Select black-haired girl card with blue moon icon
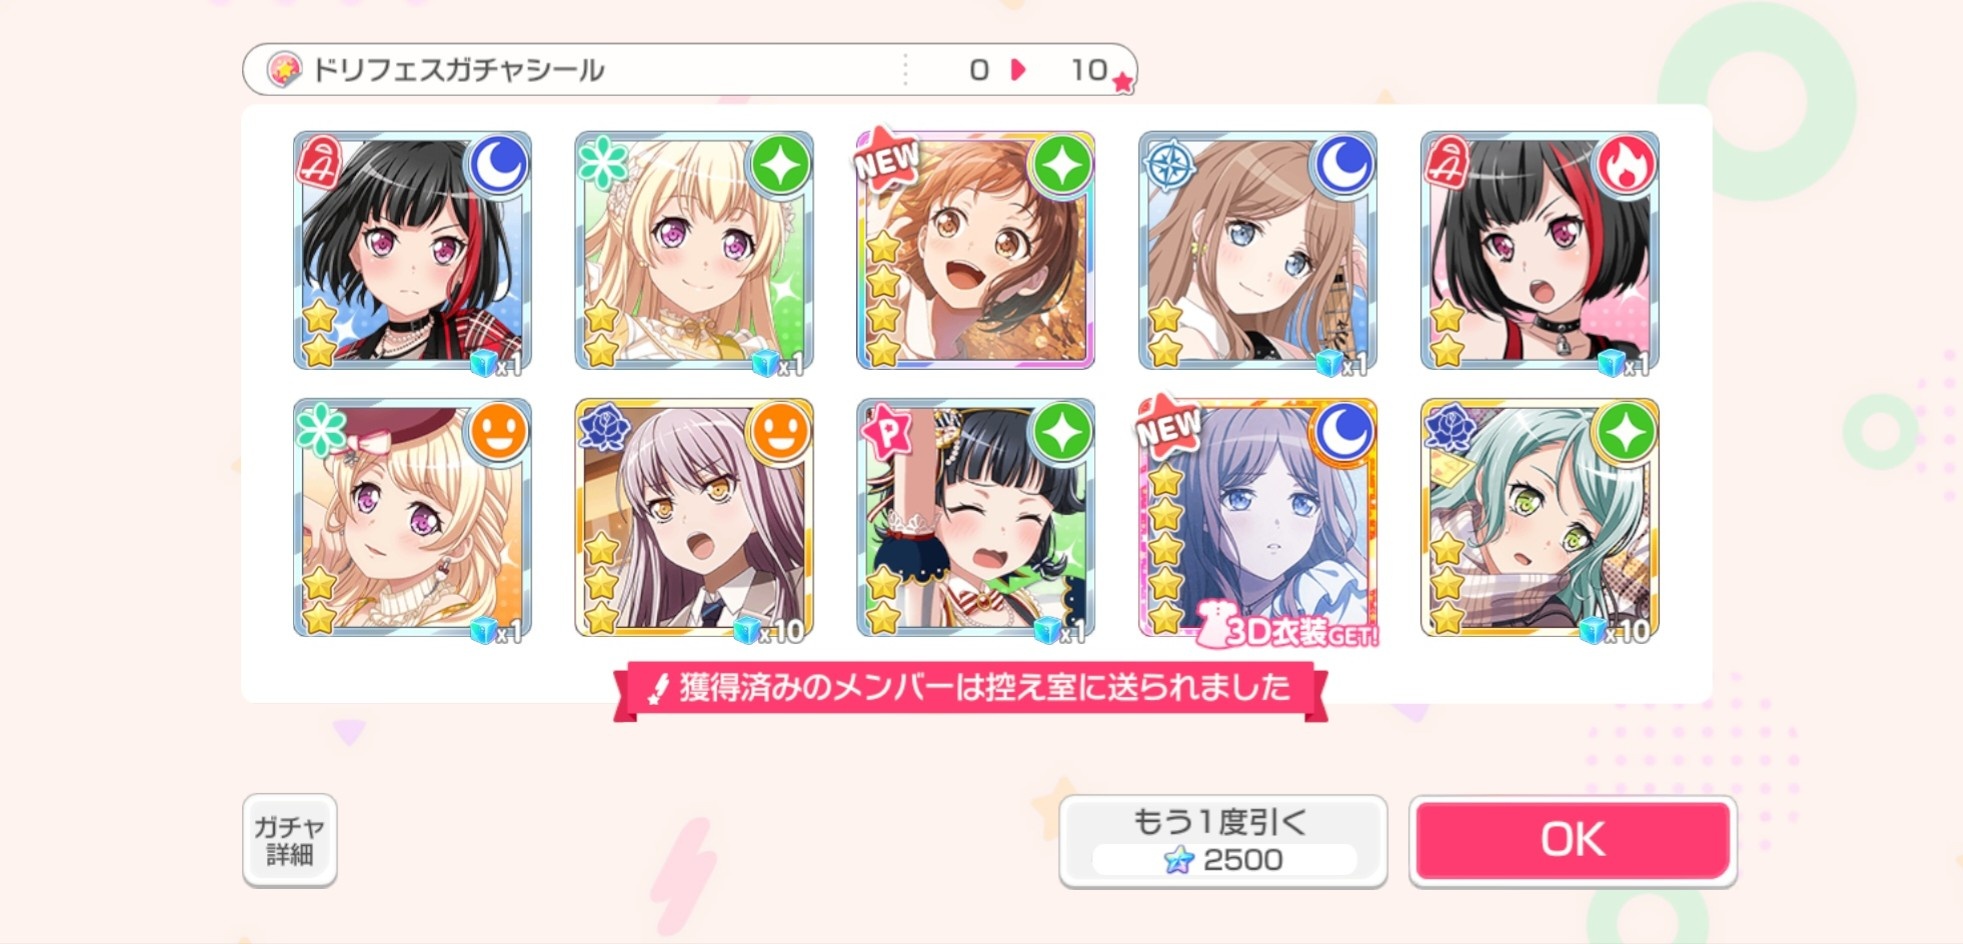 (x=412, y=250)
